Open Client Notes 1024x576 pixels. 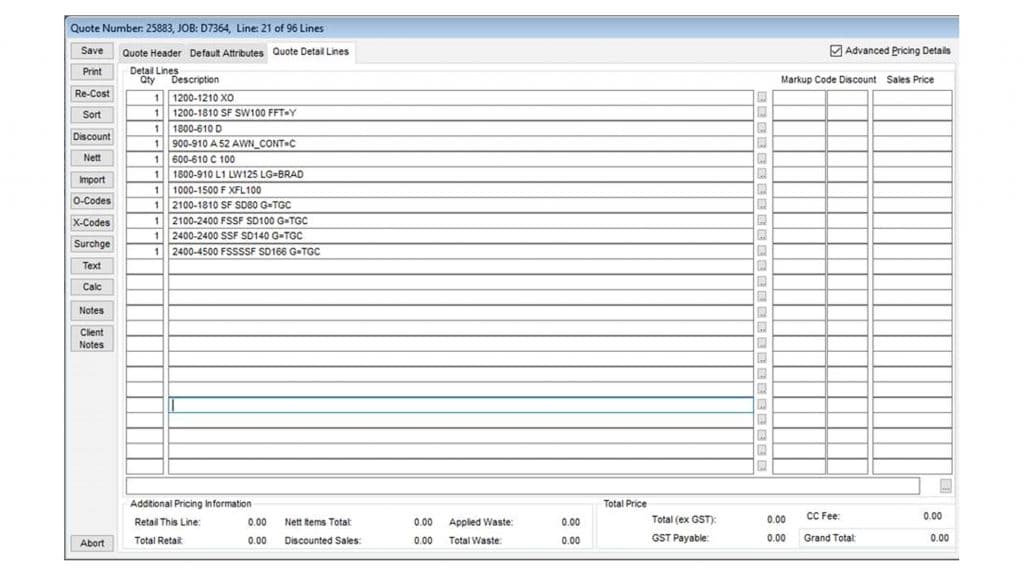(x=92, y=338)
